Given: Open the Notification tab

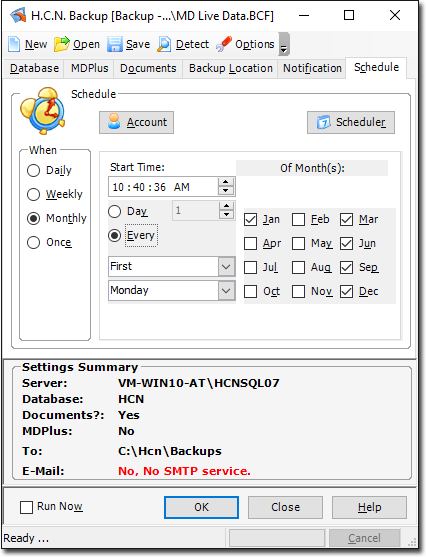Looking at the screenshot, I should pyautogui.click(x=312, y=68).
